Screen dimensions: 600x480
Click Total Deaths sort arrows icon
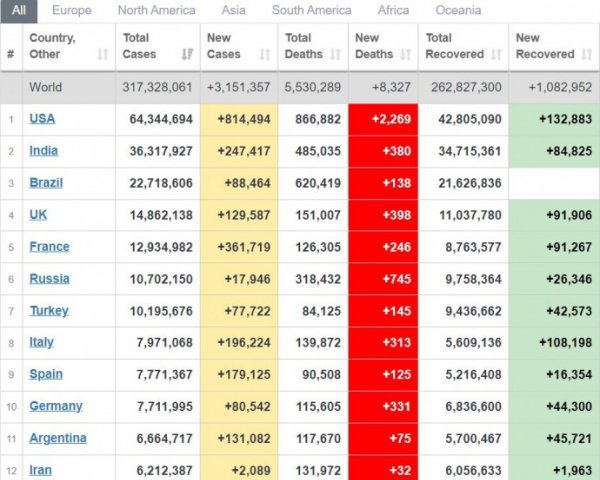click(x=335, y=55)
